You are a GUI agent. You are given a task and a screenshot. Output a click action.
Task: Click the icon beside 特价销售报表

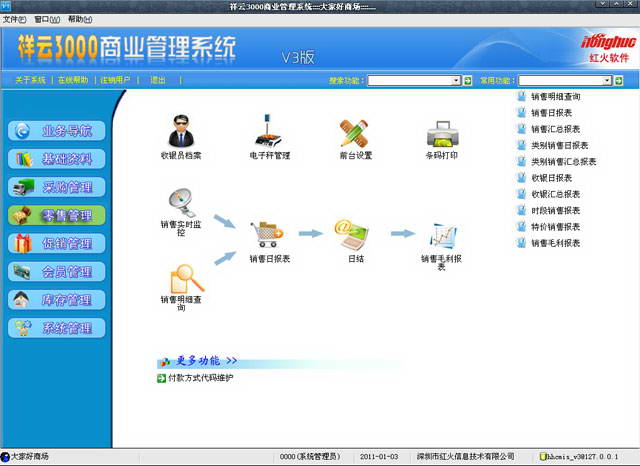coord(521,227)
